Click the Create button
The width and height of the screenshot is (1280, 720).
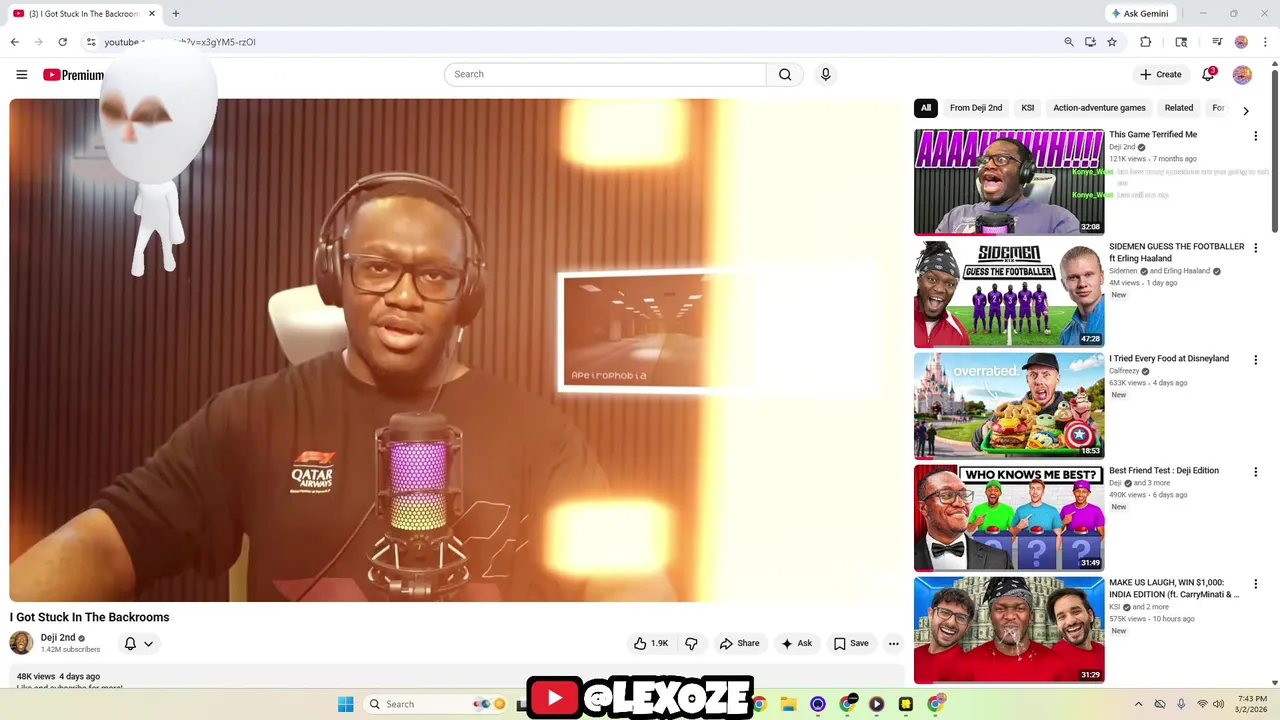(x=1160, y=74)
